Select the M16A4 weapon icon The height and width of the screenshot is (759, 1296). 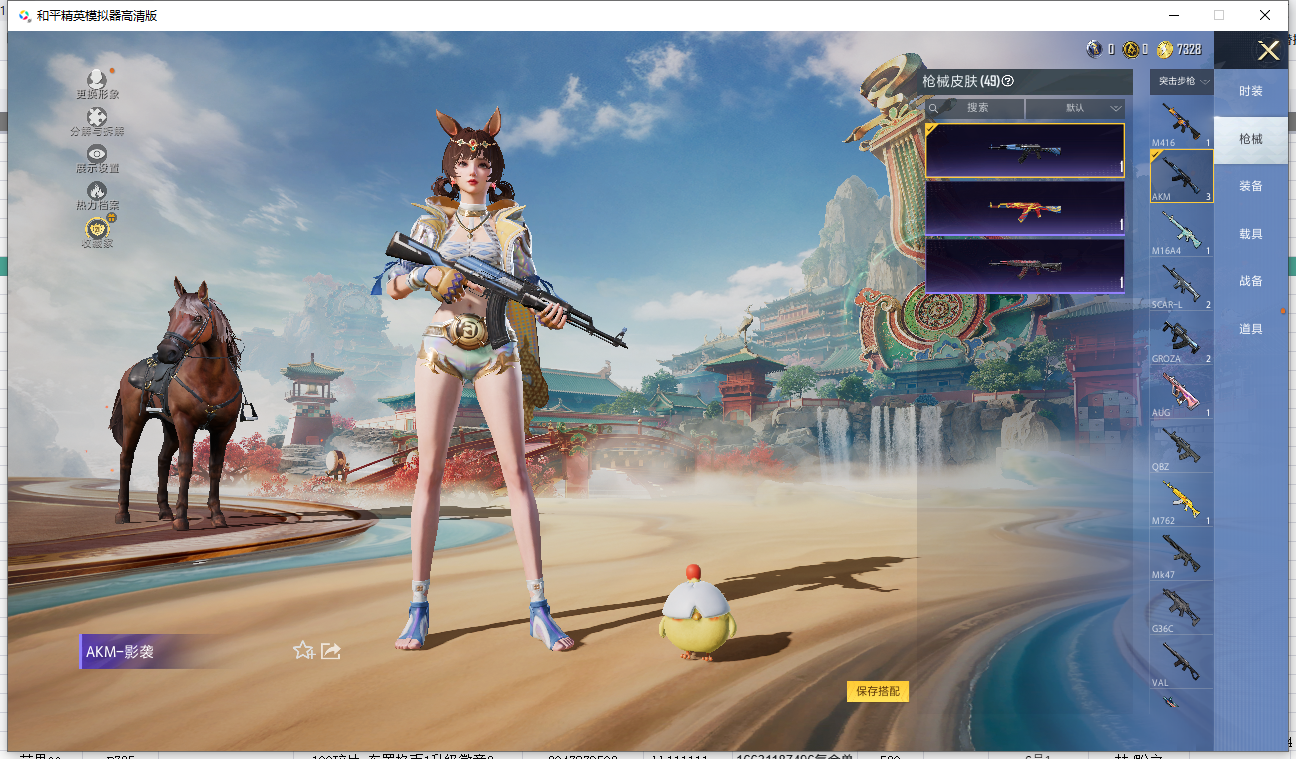(1181, 230)
